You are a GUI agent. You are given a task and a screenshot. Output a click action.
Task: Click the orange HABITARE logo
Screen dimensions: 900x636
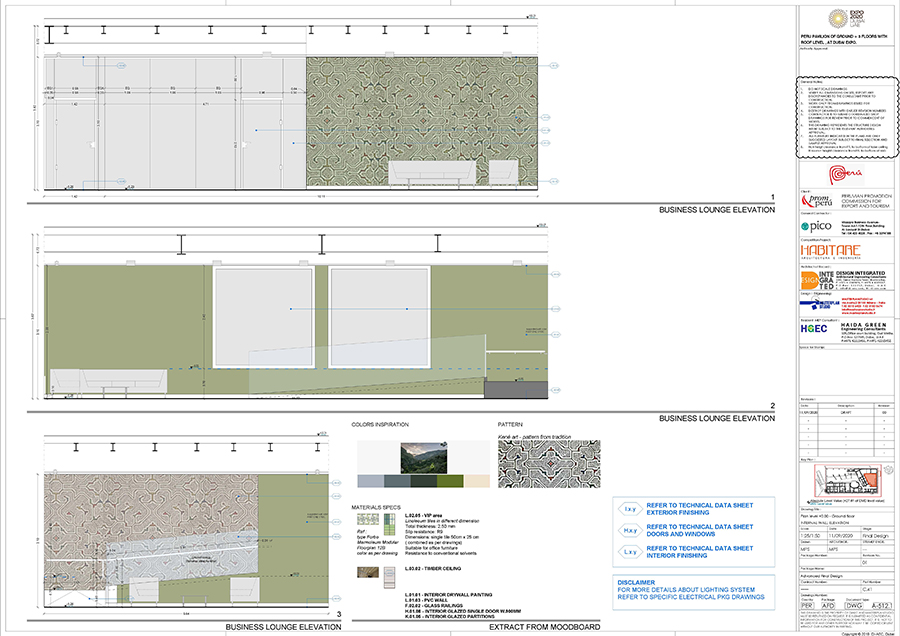click(x=831, y=251)
